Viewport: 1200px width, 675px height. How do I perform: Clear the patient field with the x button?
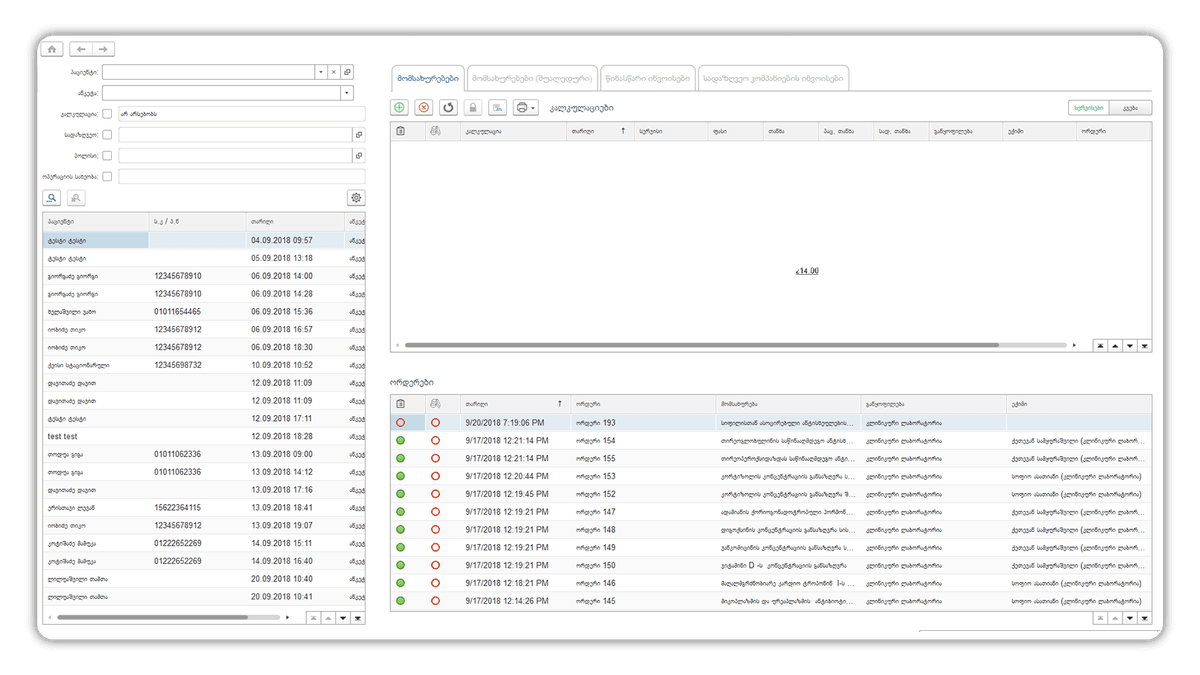tap(334, 72)
